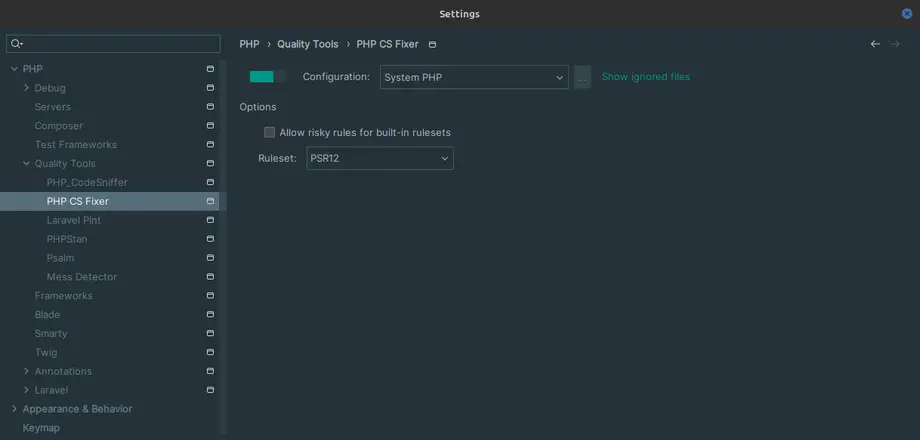Click the project-level icon beside Mess Detector
This screenshot has width=920, height=440.
click(210, 276)
